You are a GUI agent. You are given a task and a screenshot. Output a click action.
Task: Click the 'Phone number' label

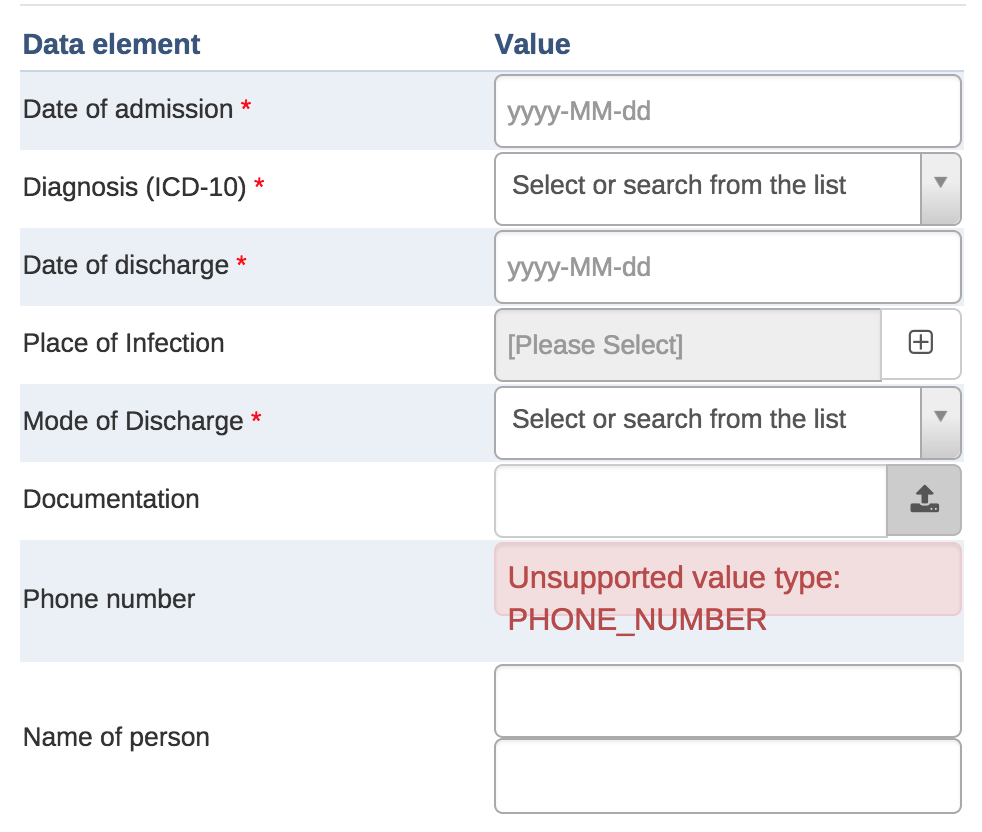tap(109, 599)
